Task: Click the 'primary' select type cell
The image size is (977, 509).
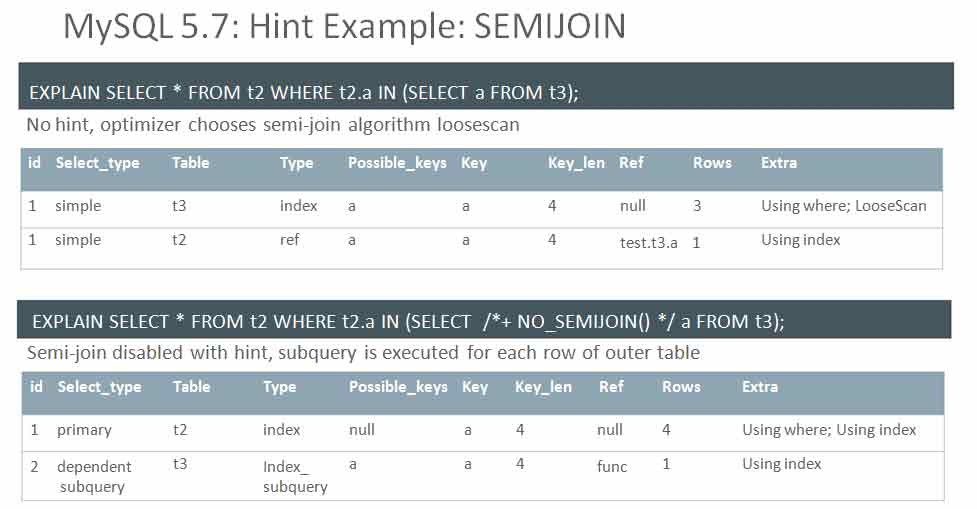Action: 84,430
